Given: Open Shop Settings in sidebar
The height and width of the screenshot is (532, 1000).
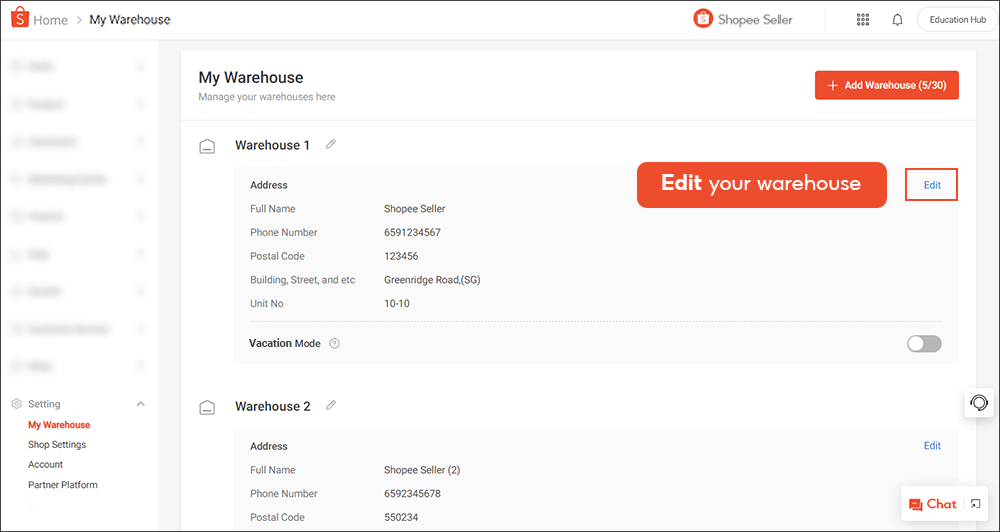Looking at the screenshot, I should tap(57, 445).
